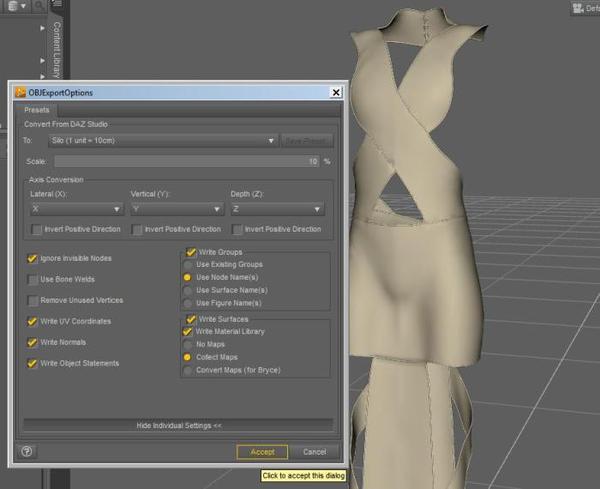Viewport: 600px width, 489px height.
Task: Uncheck Ignore Invisible Nodes
Action: 33,259
